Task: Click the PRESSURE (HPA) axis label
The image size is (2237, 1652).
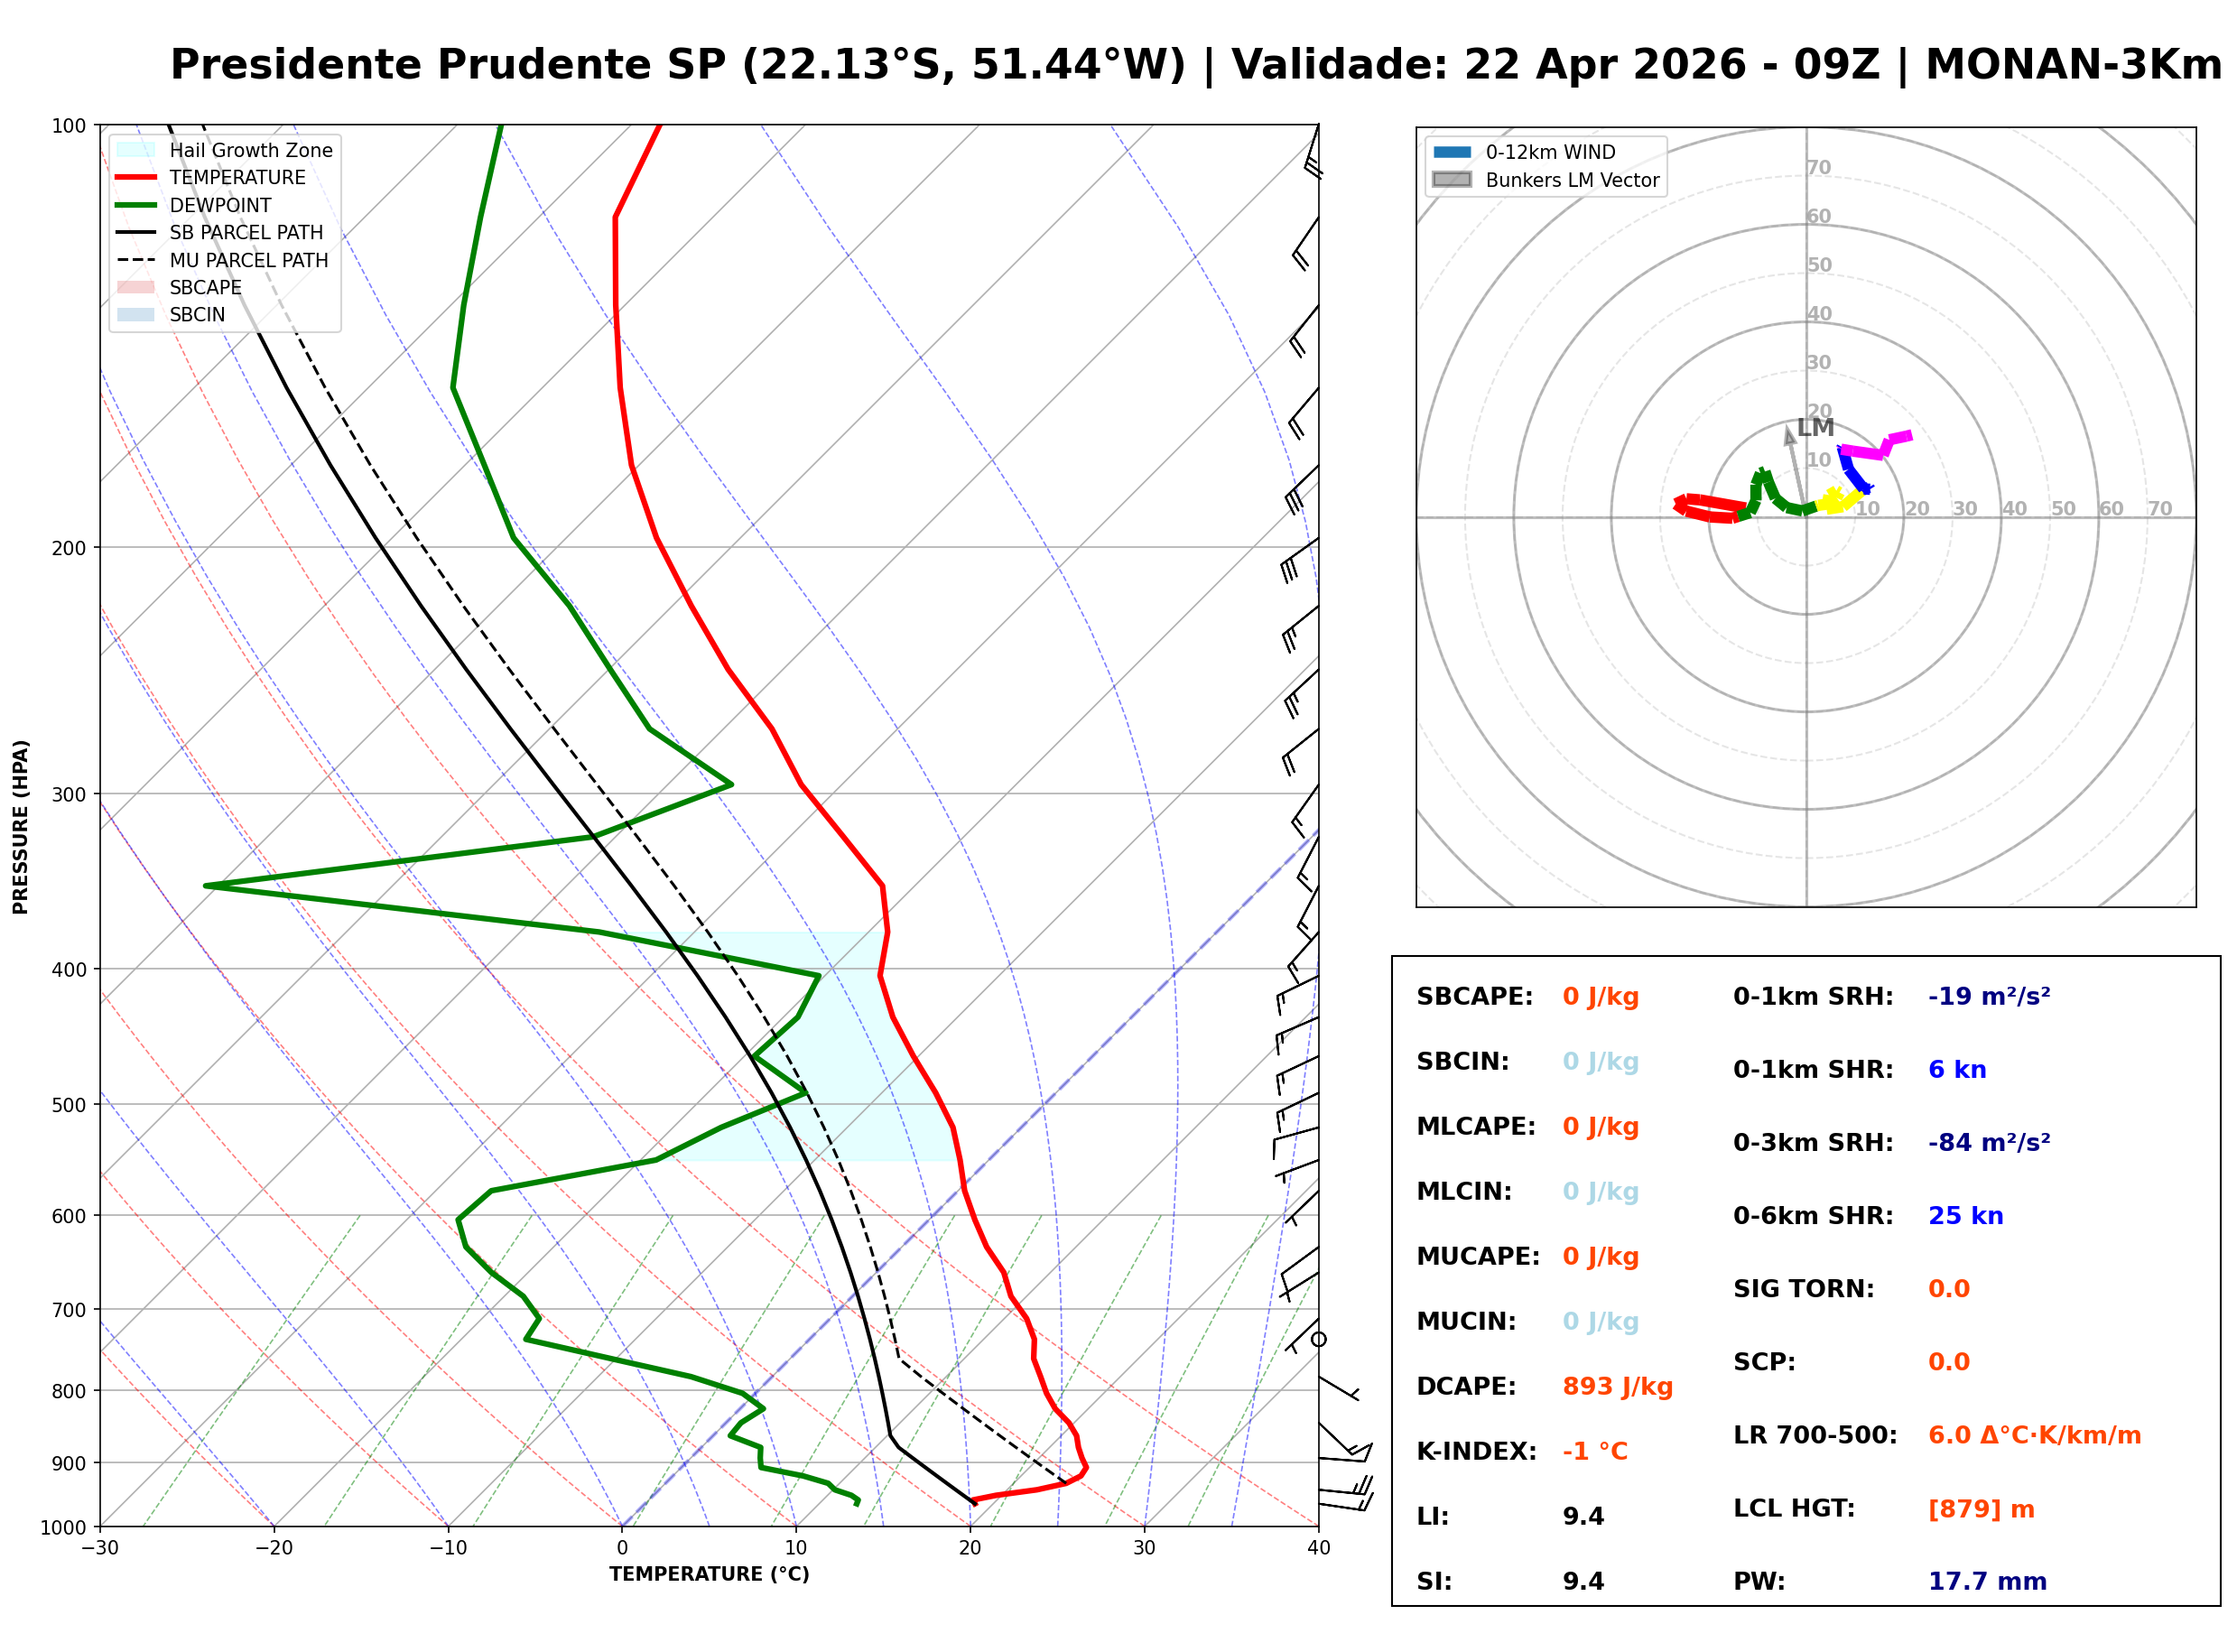Action: click(x=21, y=827)
